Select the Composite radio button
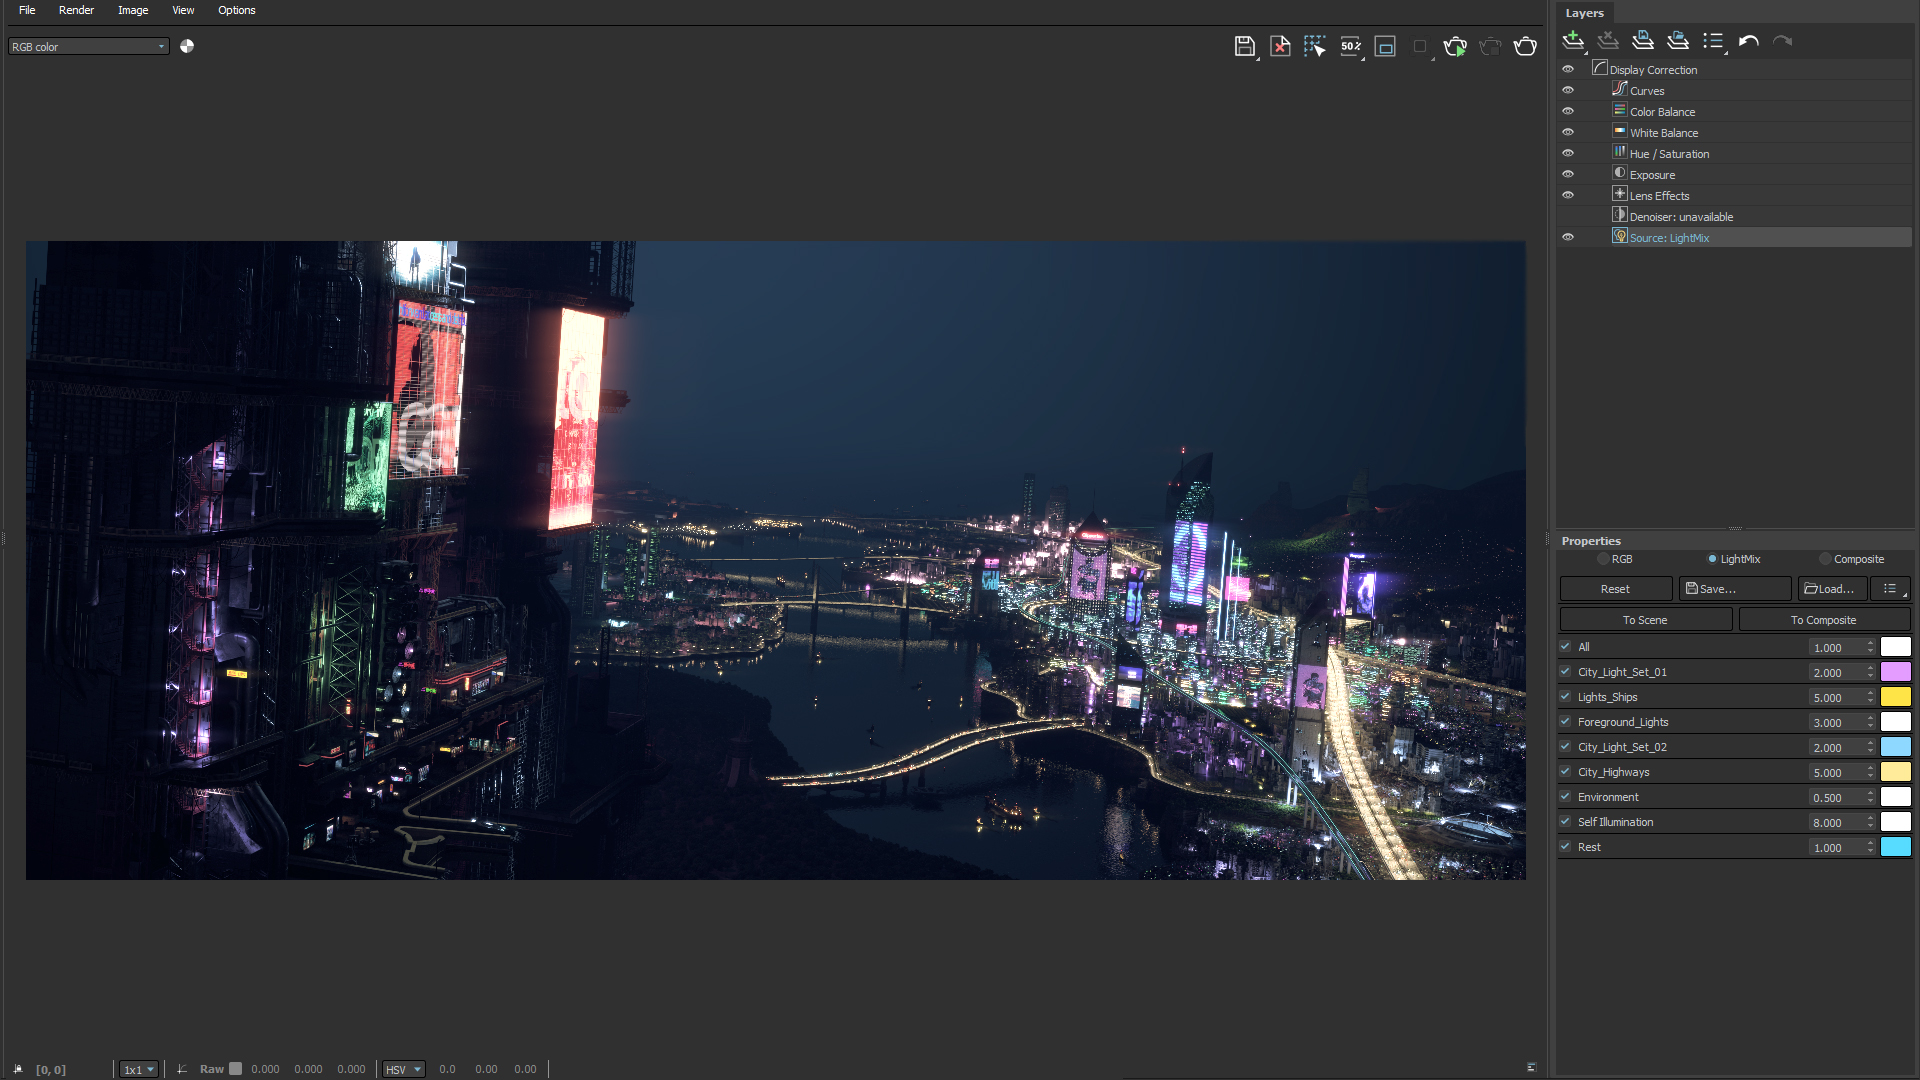1920x1080 pixels. point(1825,559)
